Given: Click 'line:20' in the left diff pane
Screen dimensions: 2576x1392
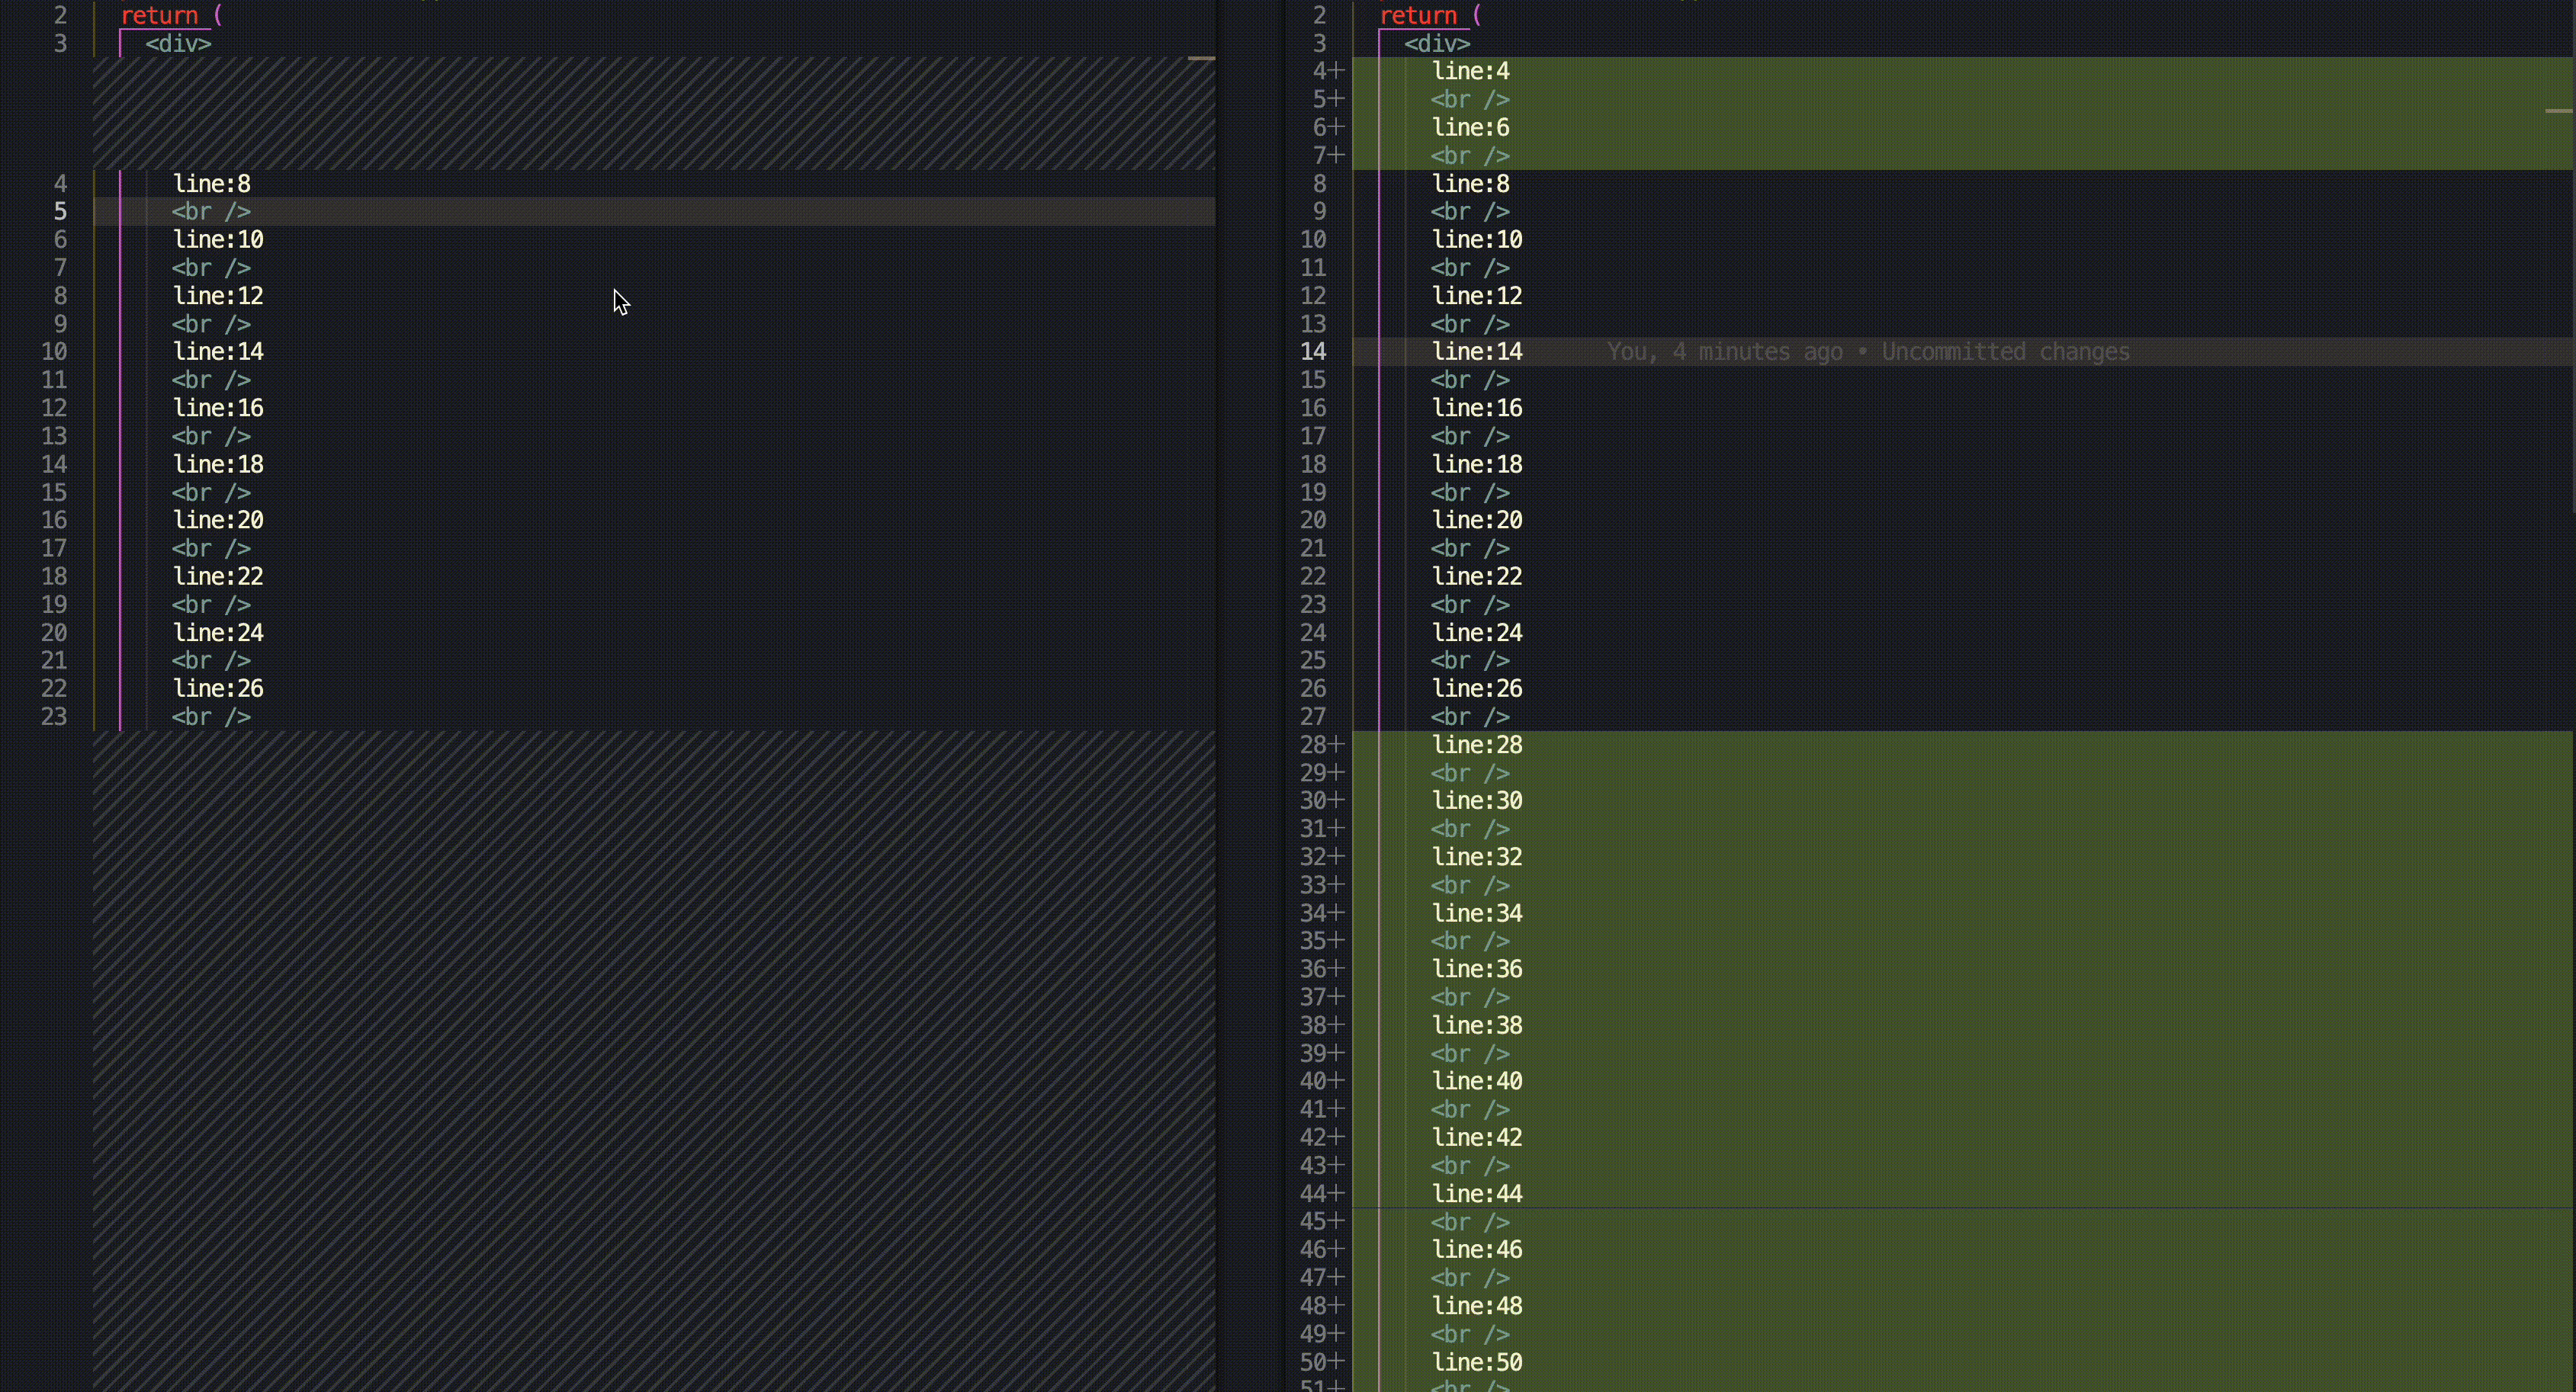Looking at the screenshot, I should click(x=218, y=520).
